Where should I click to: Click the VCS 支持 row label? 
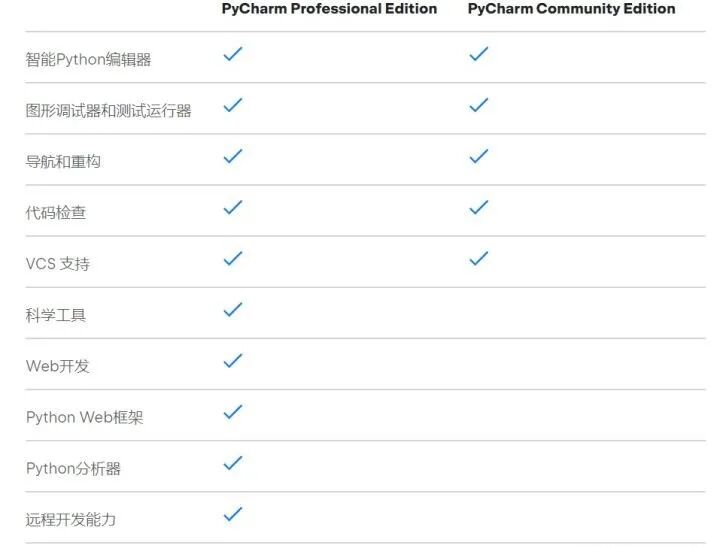[x=58, y=264]
